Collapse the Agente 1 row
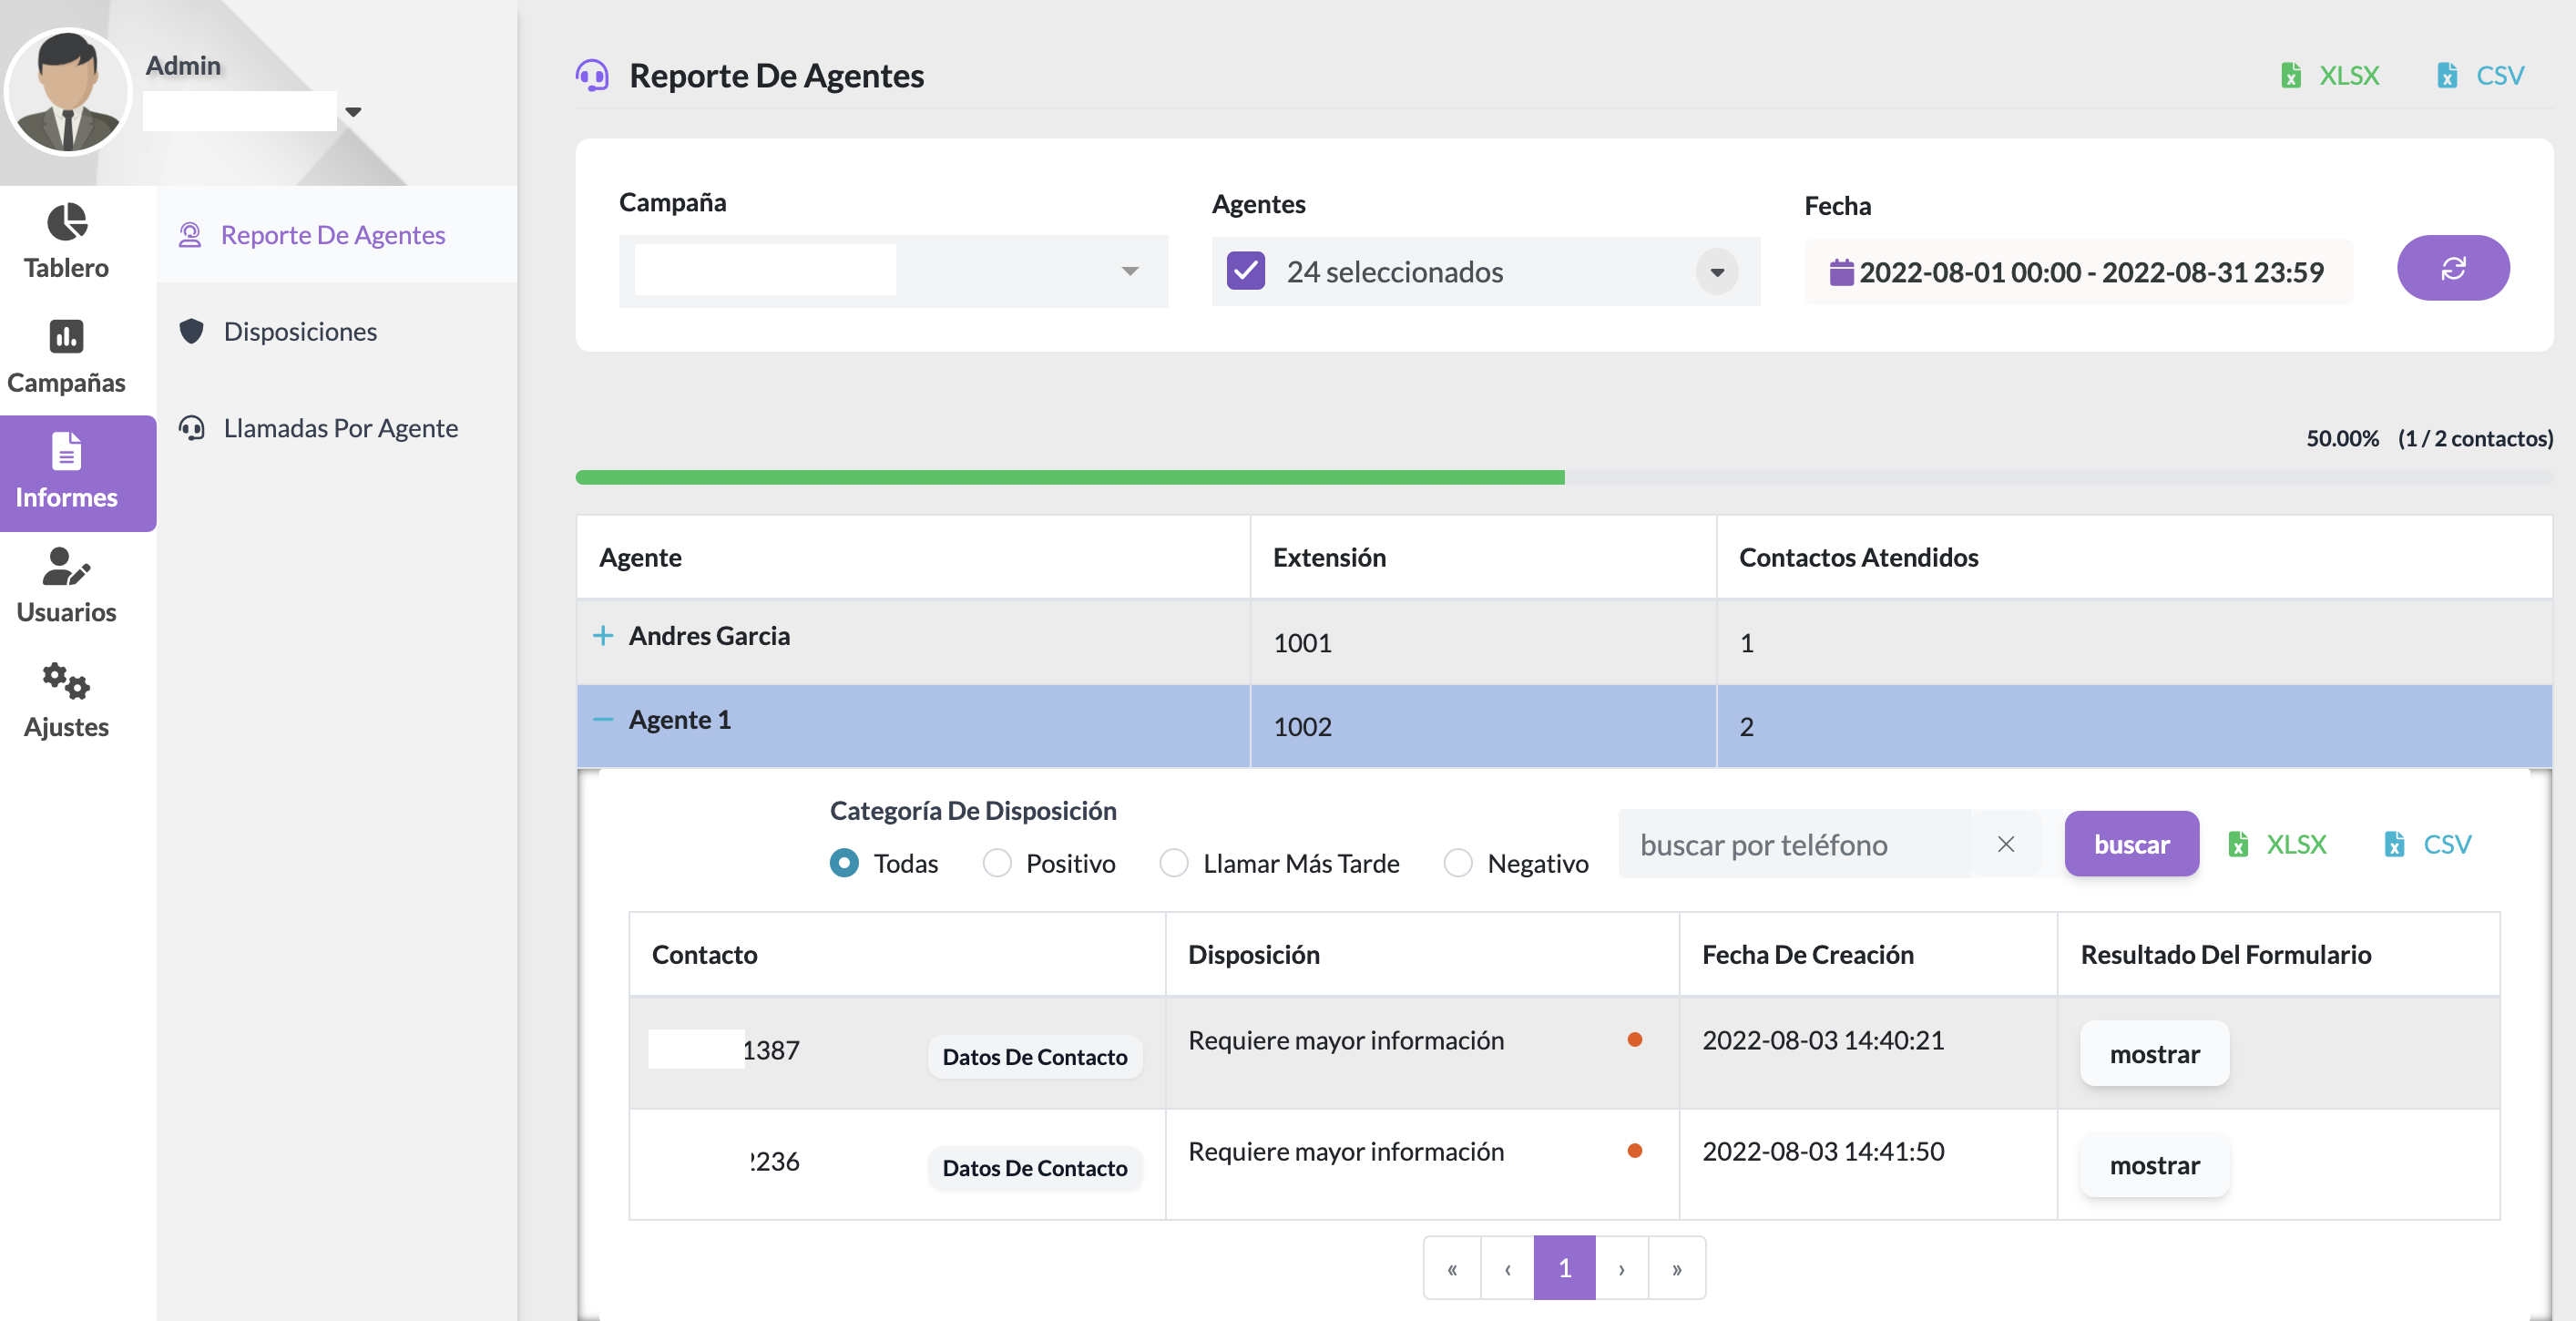This screenshot has width=2576, height=1321. 603,720
